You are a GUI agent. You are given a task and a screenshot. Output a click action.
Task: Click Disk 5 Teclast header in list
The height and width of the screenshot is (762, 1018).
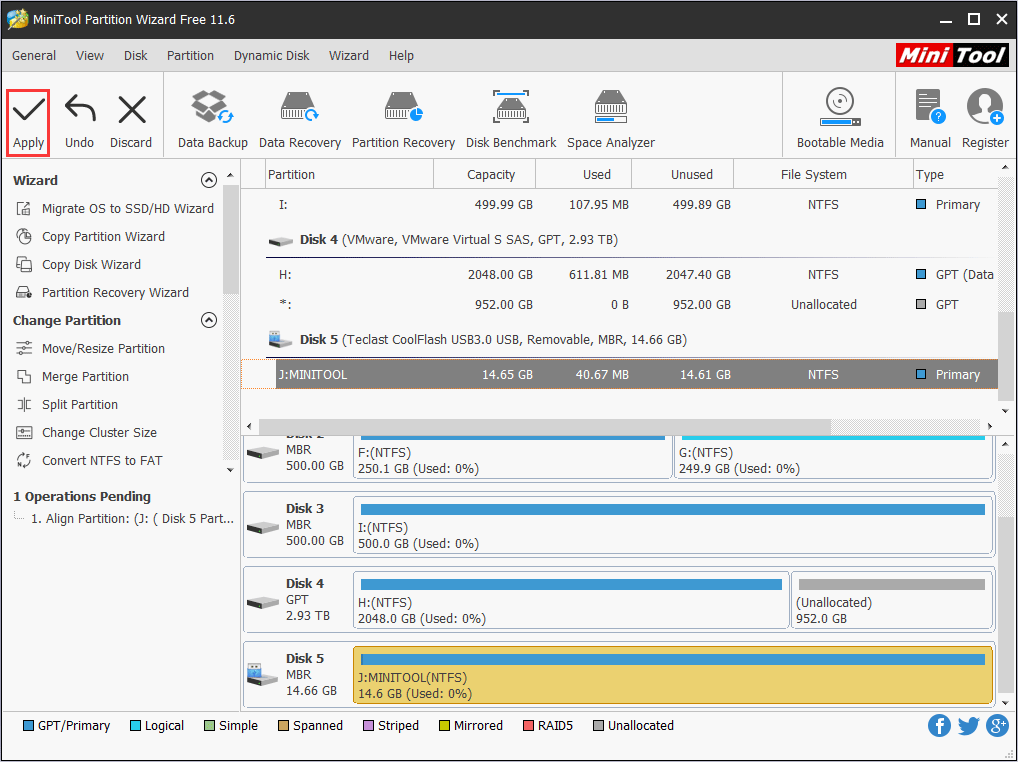478,339
